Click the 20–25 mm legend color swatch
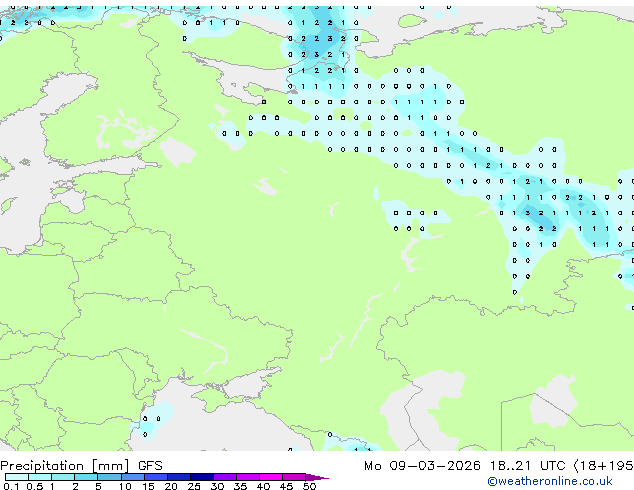This screenshot has width=634, height=490. [179, 477]
